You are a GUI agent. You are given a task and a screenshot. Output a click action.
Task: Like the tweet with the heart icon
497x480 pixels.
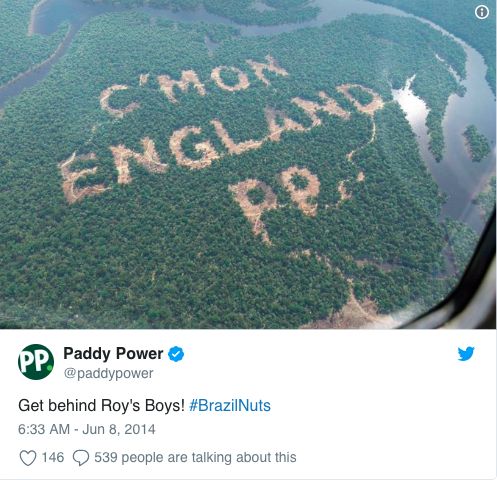pyautogui.click(x=28, y=458)
